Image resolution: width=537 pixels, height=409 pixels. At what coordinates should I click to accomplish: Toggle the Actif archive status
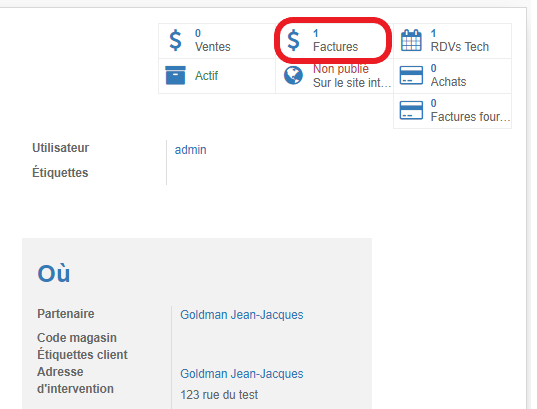217,76
